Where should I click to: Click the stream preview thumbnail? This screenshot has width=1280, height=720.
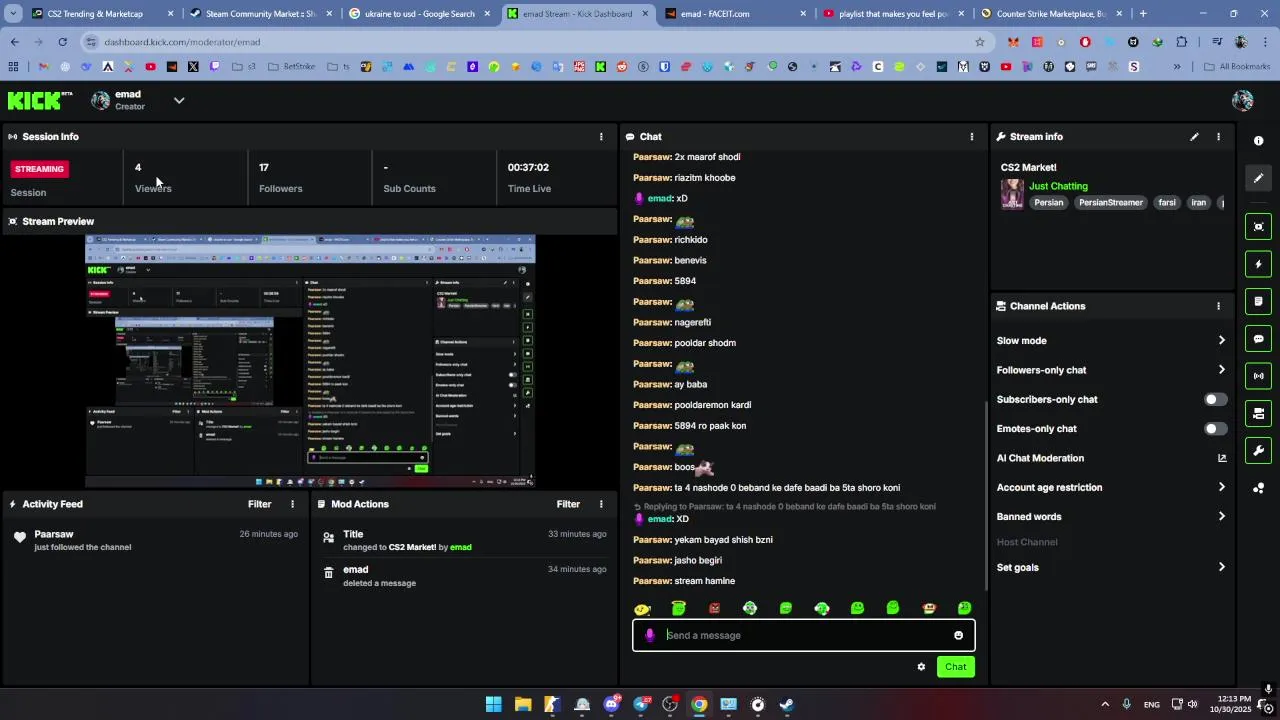(310, 361)
